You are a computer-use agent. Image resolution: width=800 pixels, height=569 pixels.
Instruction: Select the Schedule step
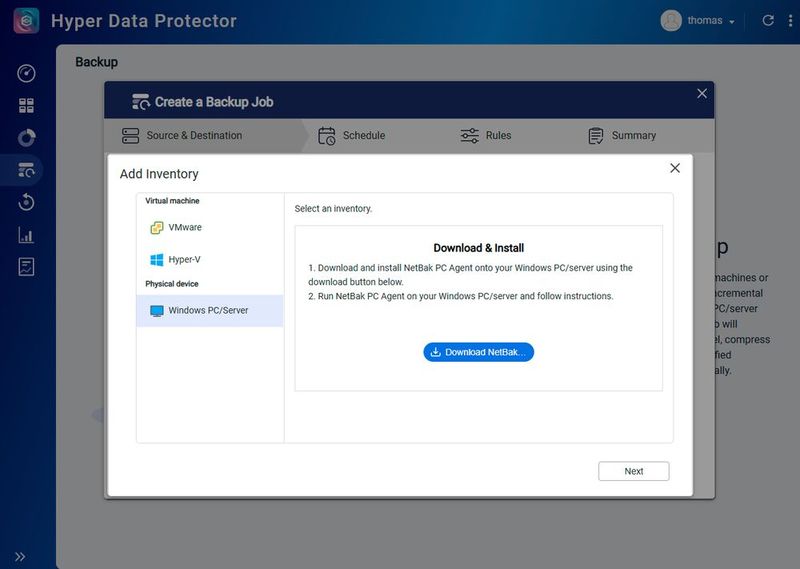coord(352,136)
